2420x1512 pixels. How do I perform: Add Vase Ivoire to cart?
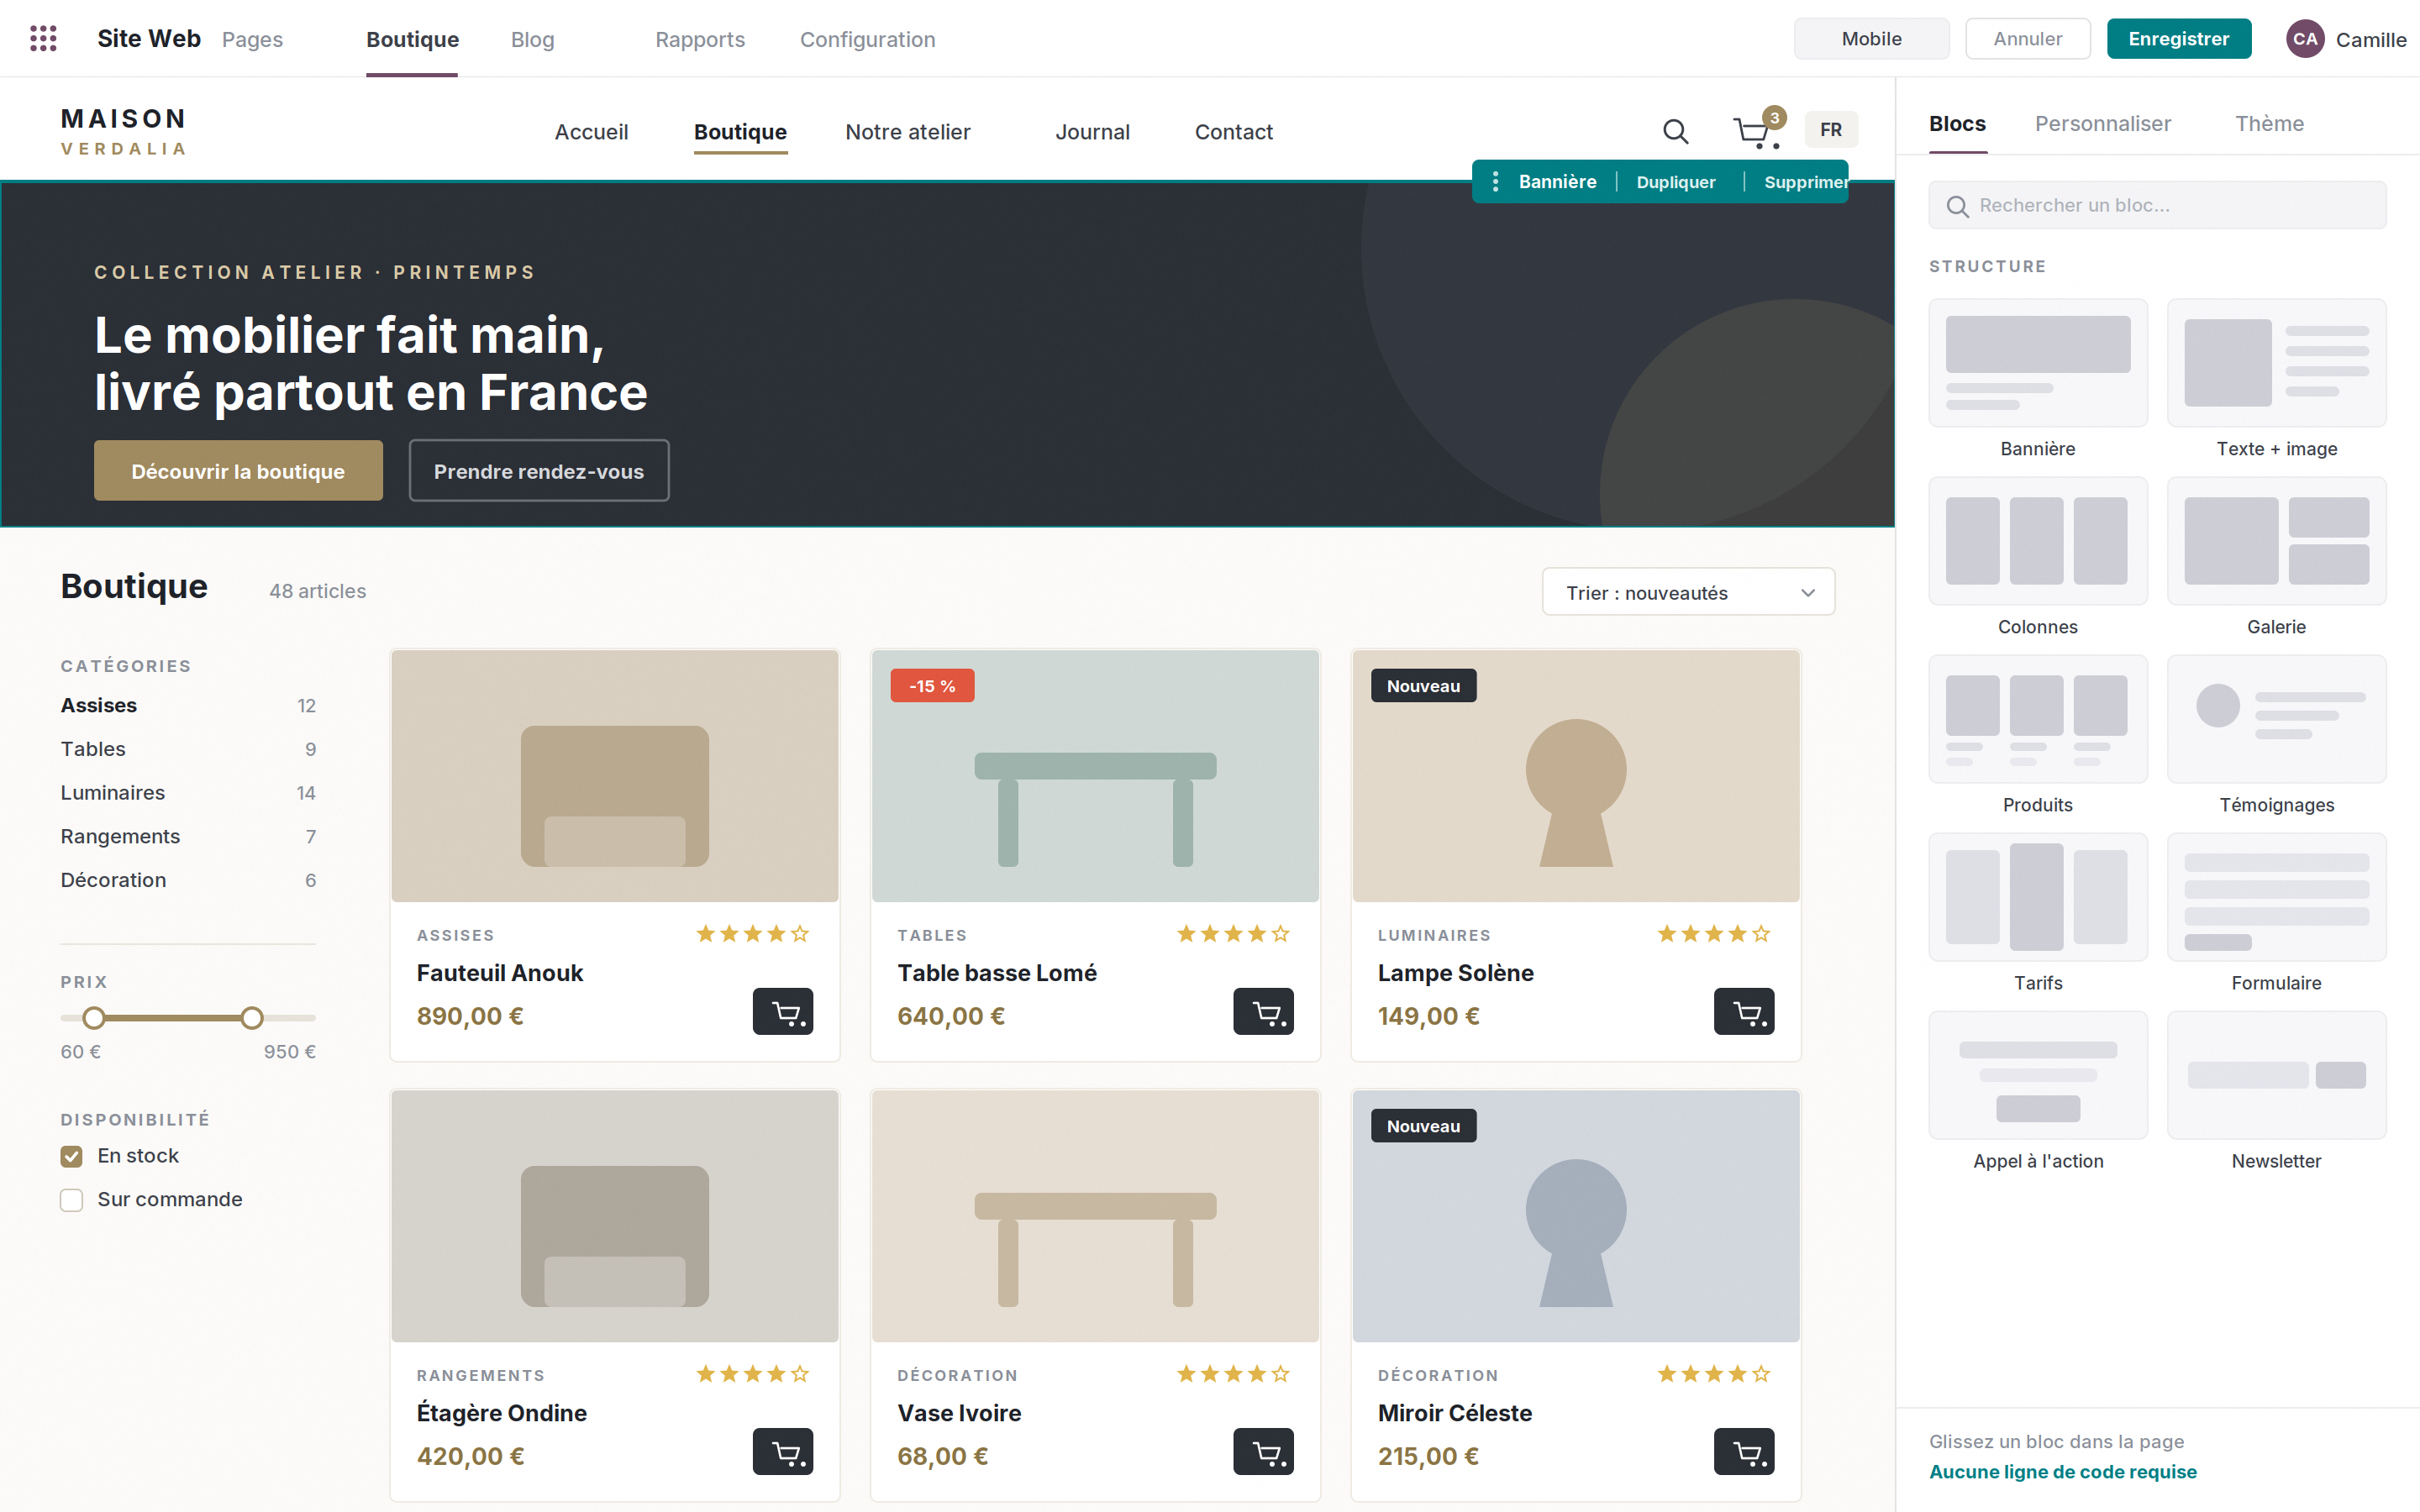coord(1263,1451)
